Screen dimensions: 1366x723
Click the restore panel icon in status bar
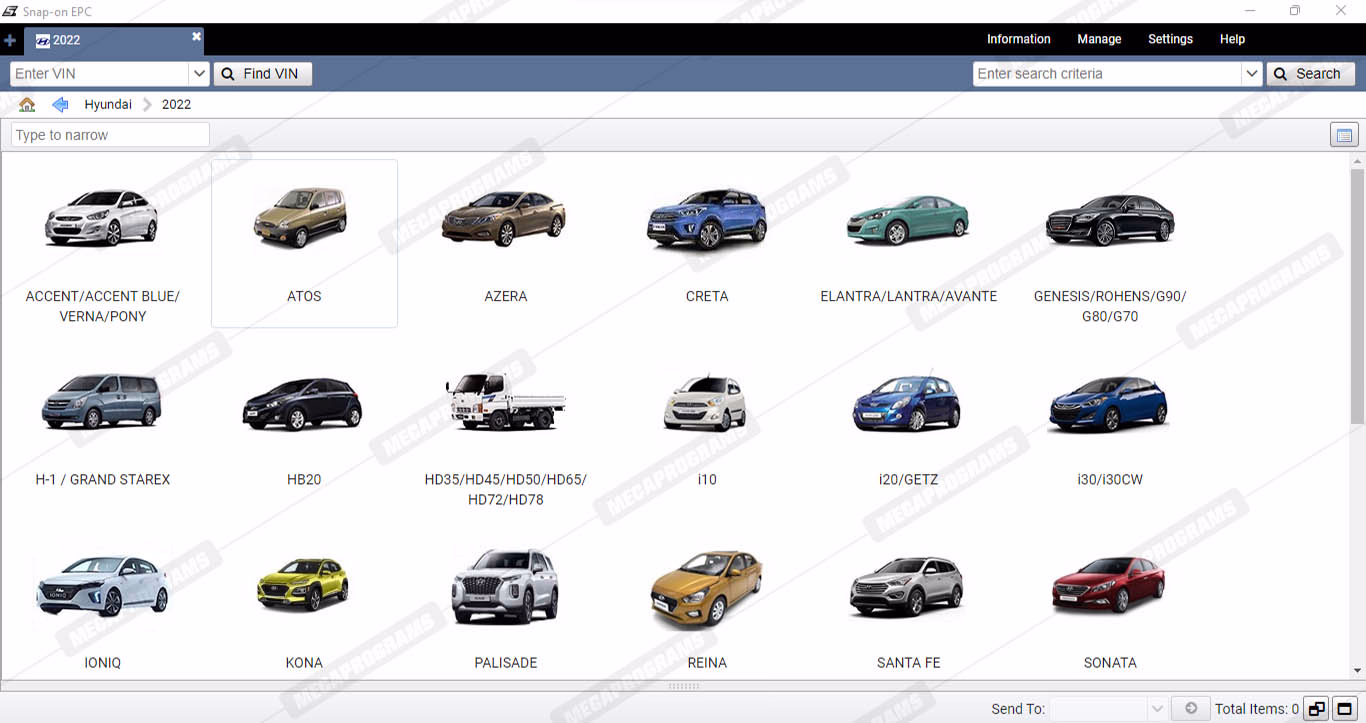(x=1316, y=709)
